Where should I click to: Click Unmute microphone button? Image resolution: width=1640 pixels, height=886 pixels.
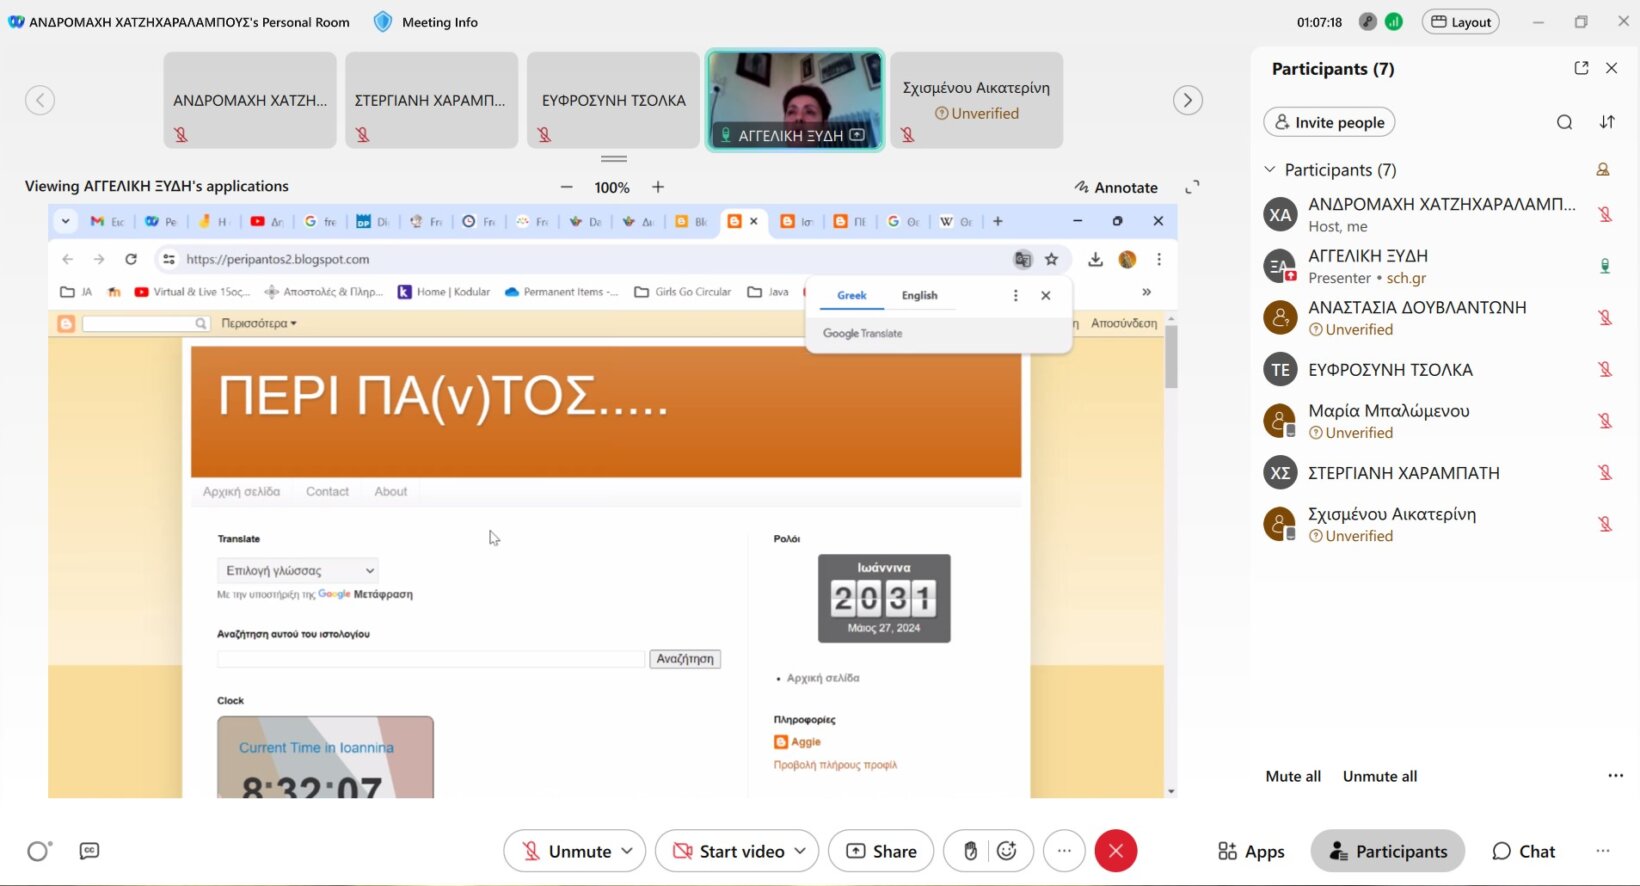point(566,851)
